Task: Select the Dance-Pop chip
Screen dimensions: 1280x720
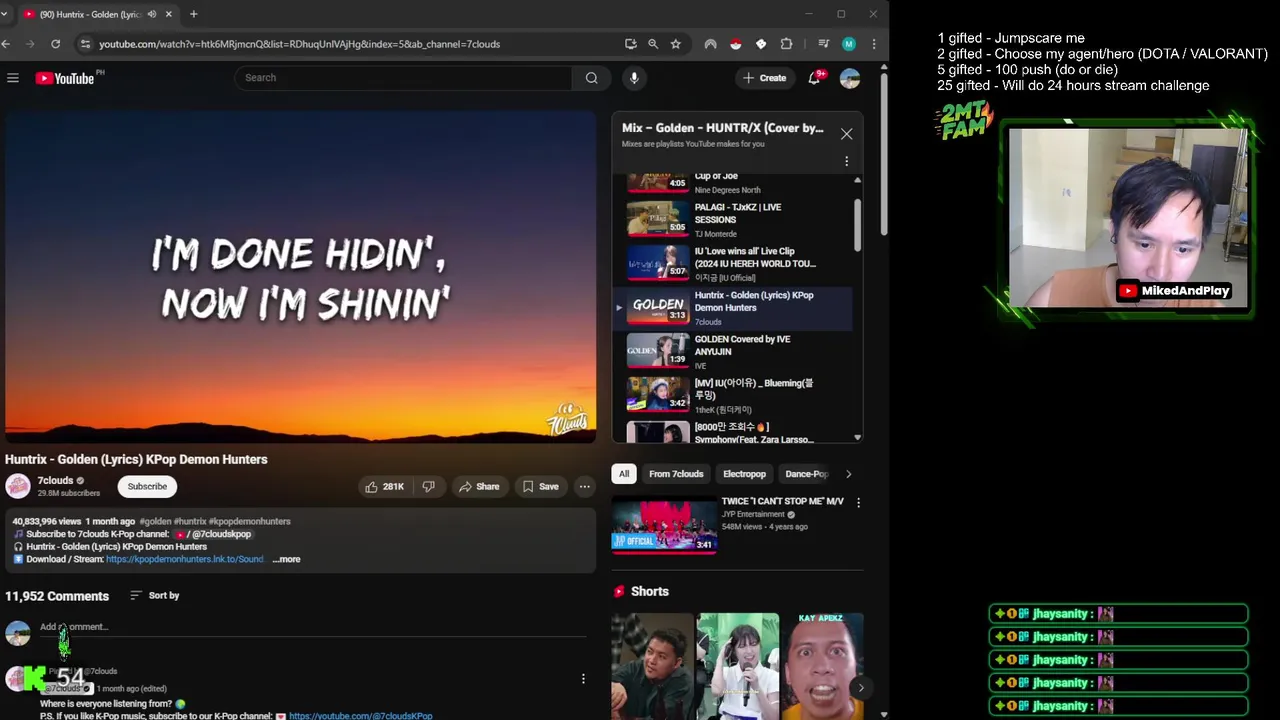Action: [x=806, y=474]
